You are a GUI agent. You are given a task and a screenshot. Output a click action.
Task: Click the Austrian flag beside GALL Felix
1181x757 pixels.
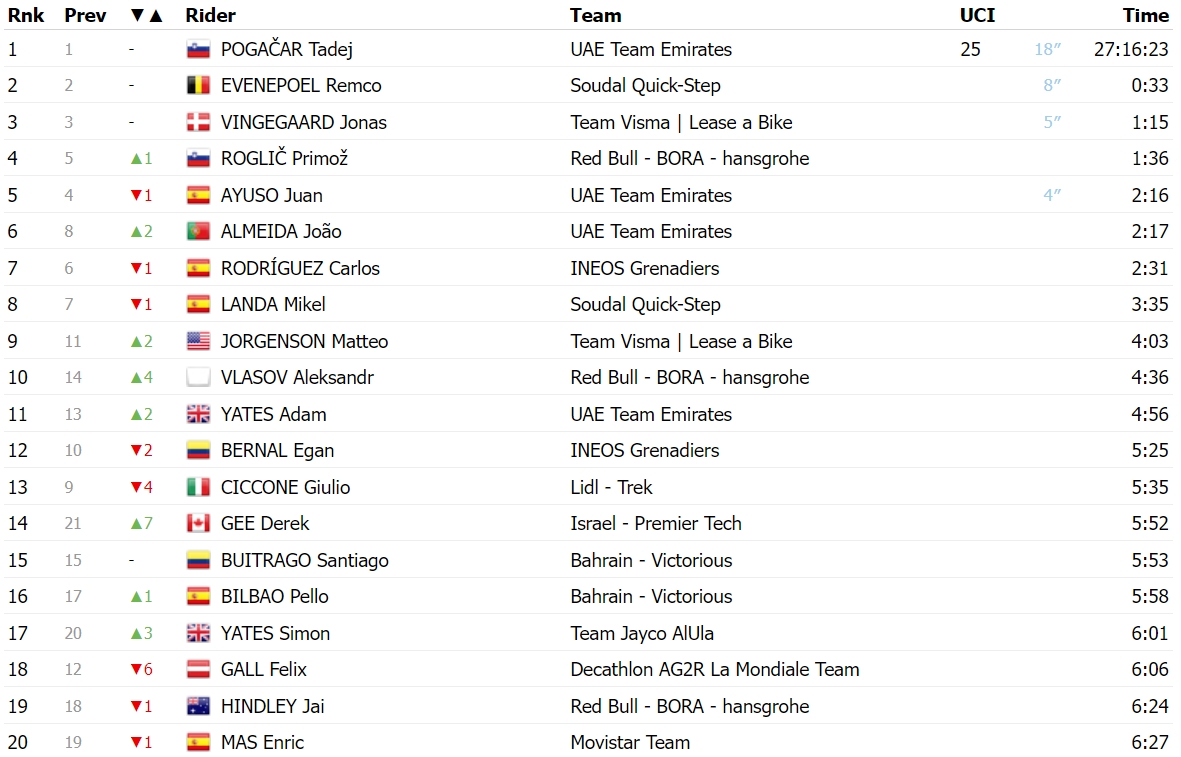click(x=198, y=670)
